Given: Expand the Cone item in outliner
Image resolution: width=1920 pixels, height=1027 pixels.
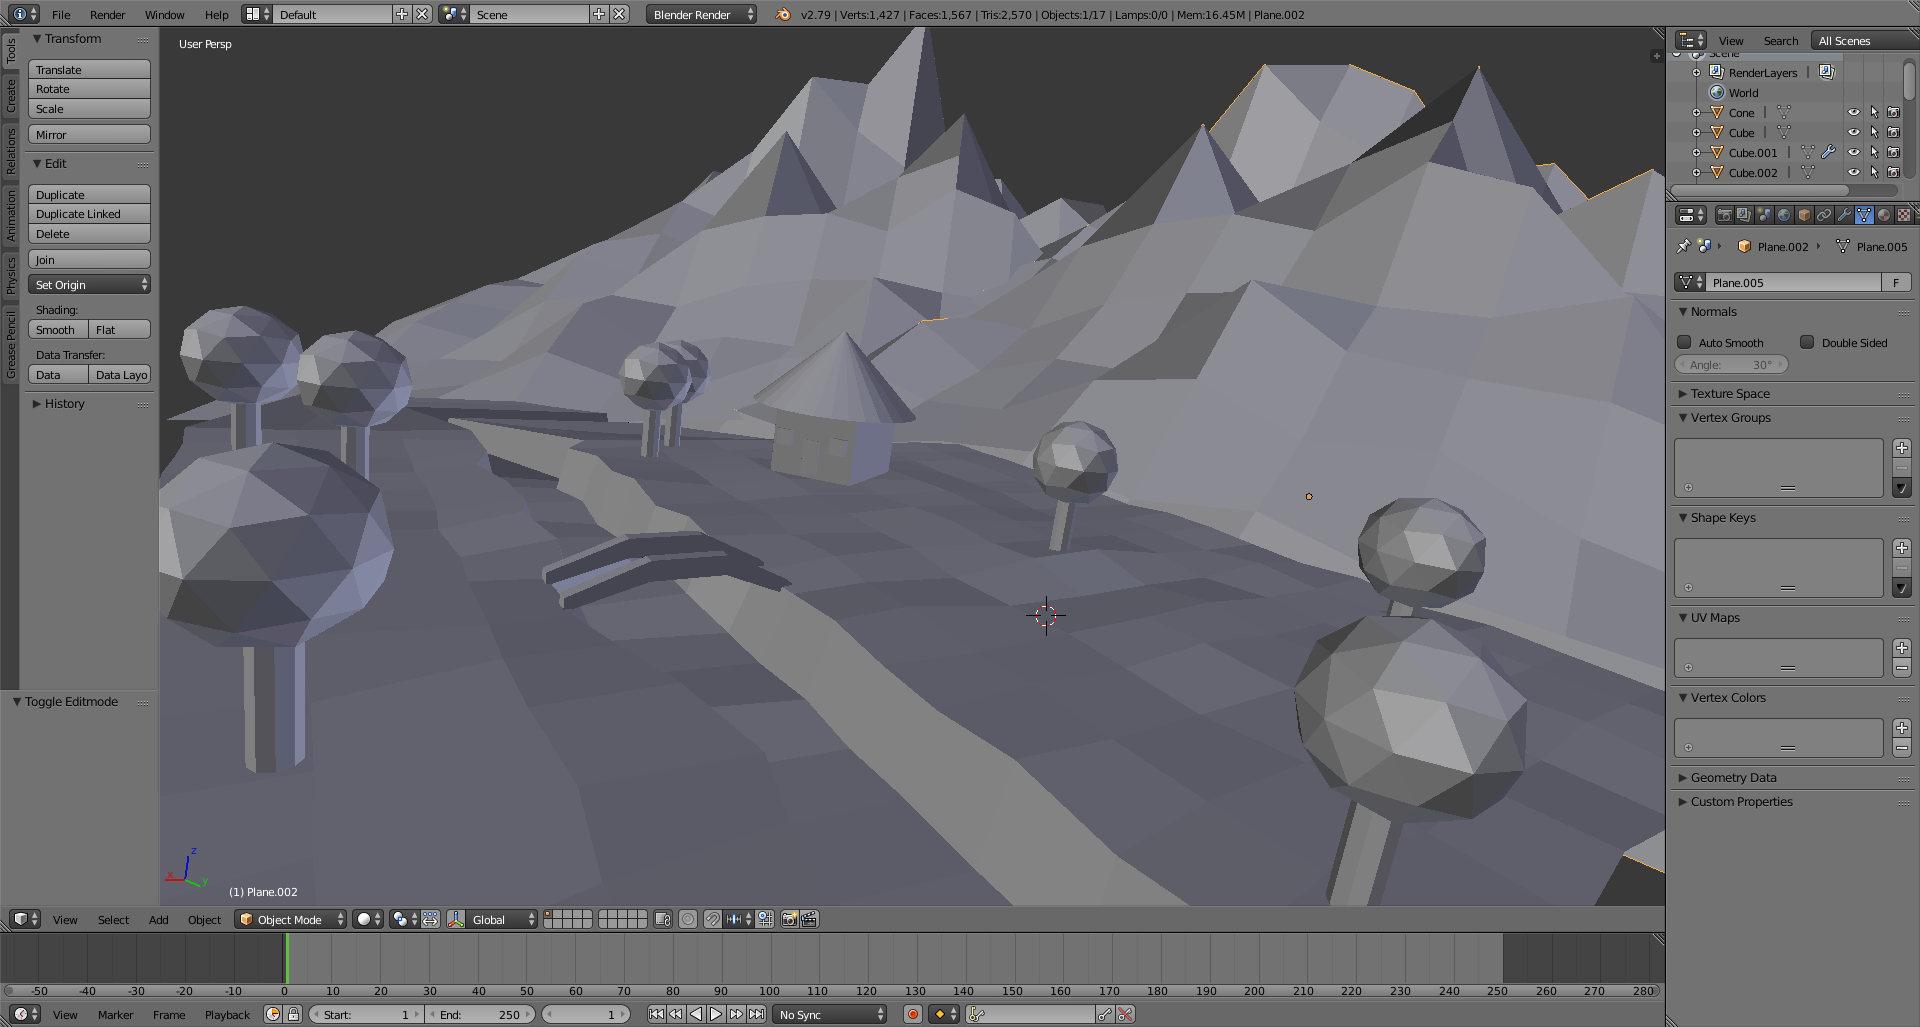Looking at the screenshot, I should tap(1696, 112).
